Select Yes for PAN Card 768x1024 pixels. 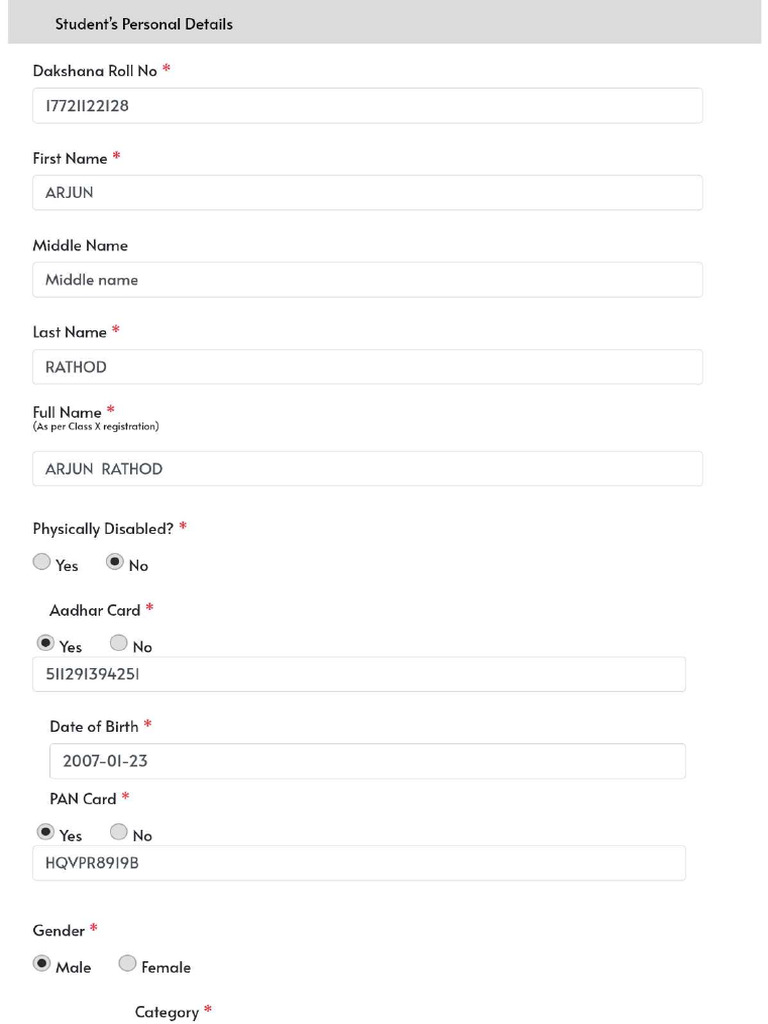tap(46, 832)
